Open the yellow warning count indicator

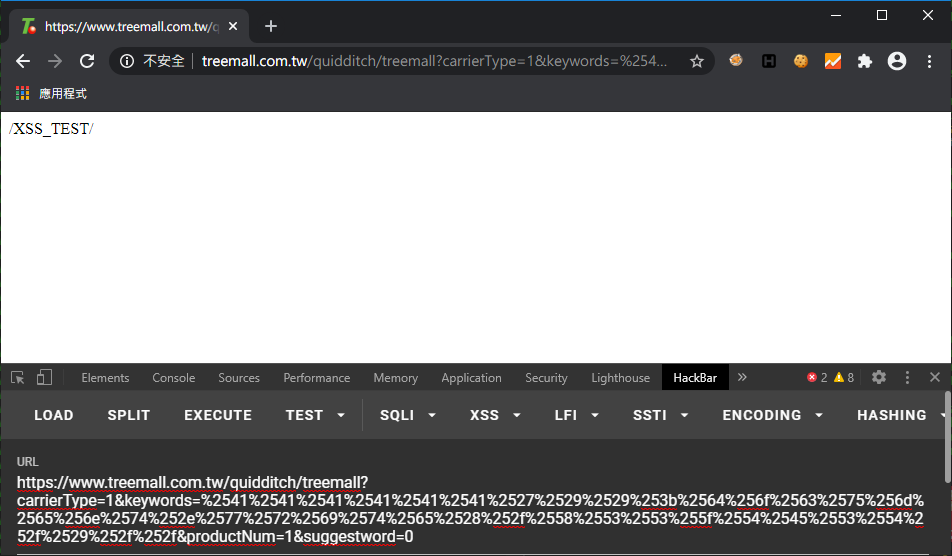[844, 378]
